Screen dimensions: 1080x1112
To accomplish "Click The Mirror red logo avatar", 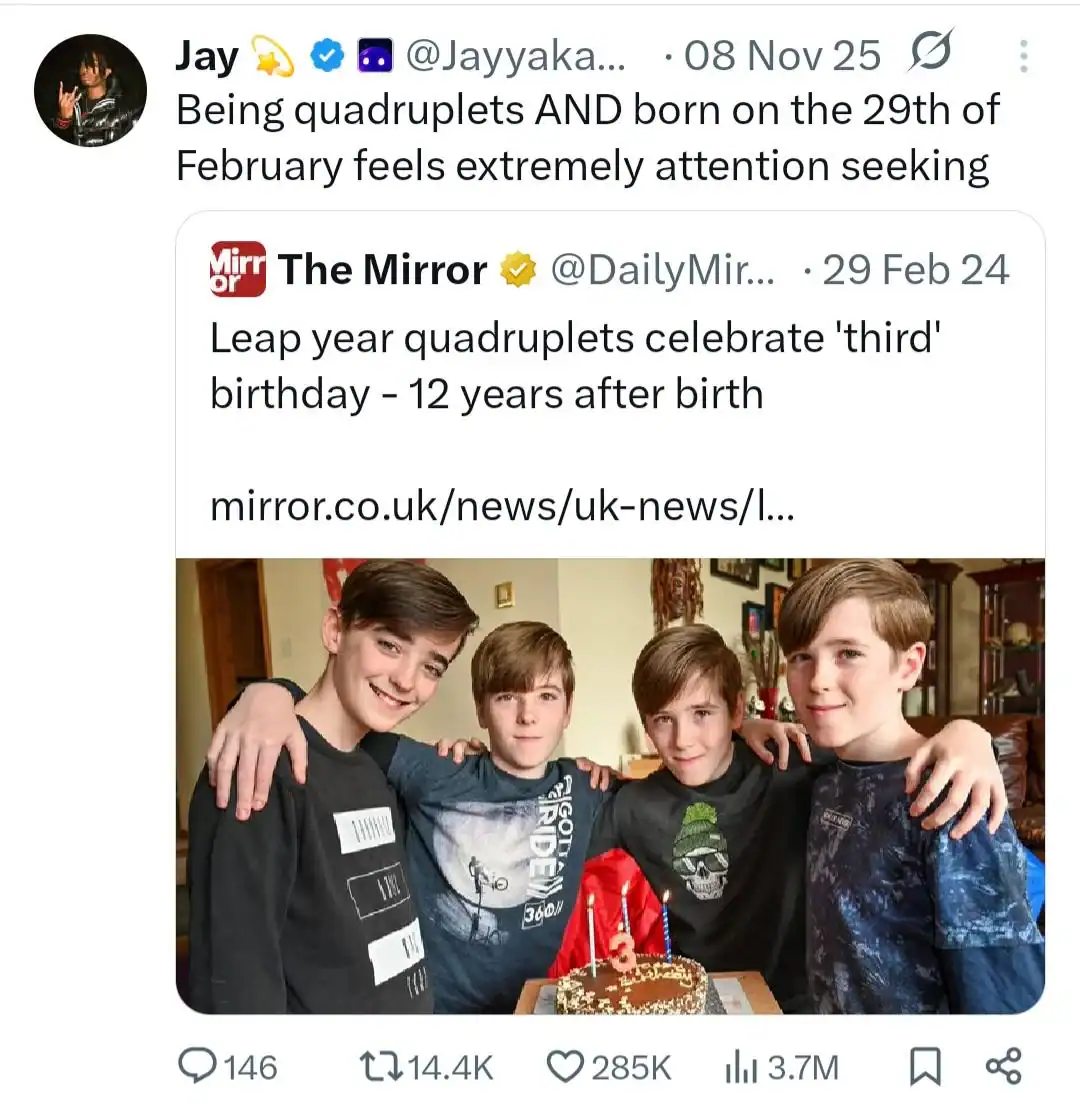I will click(x=238, y=269).
